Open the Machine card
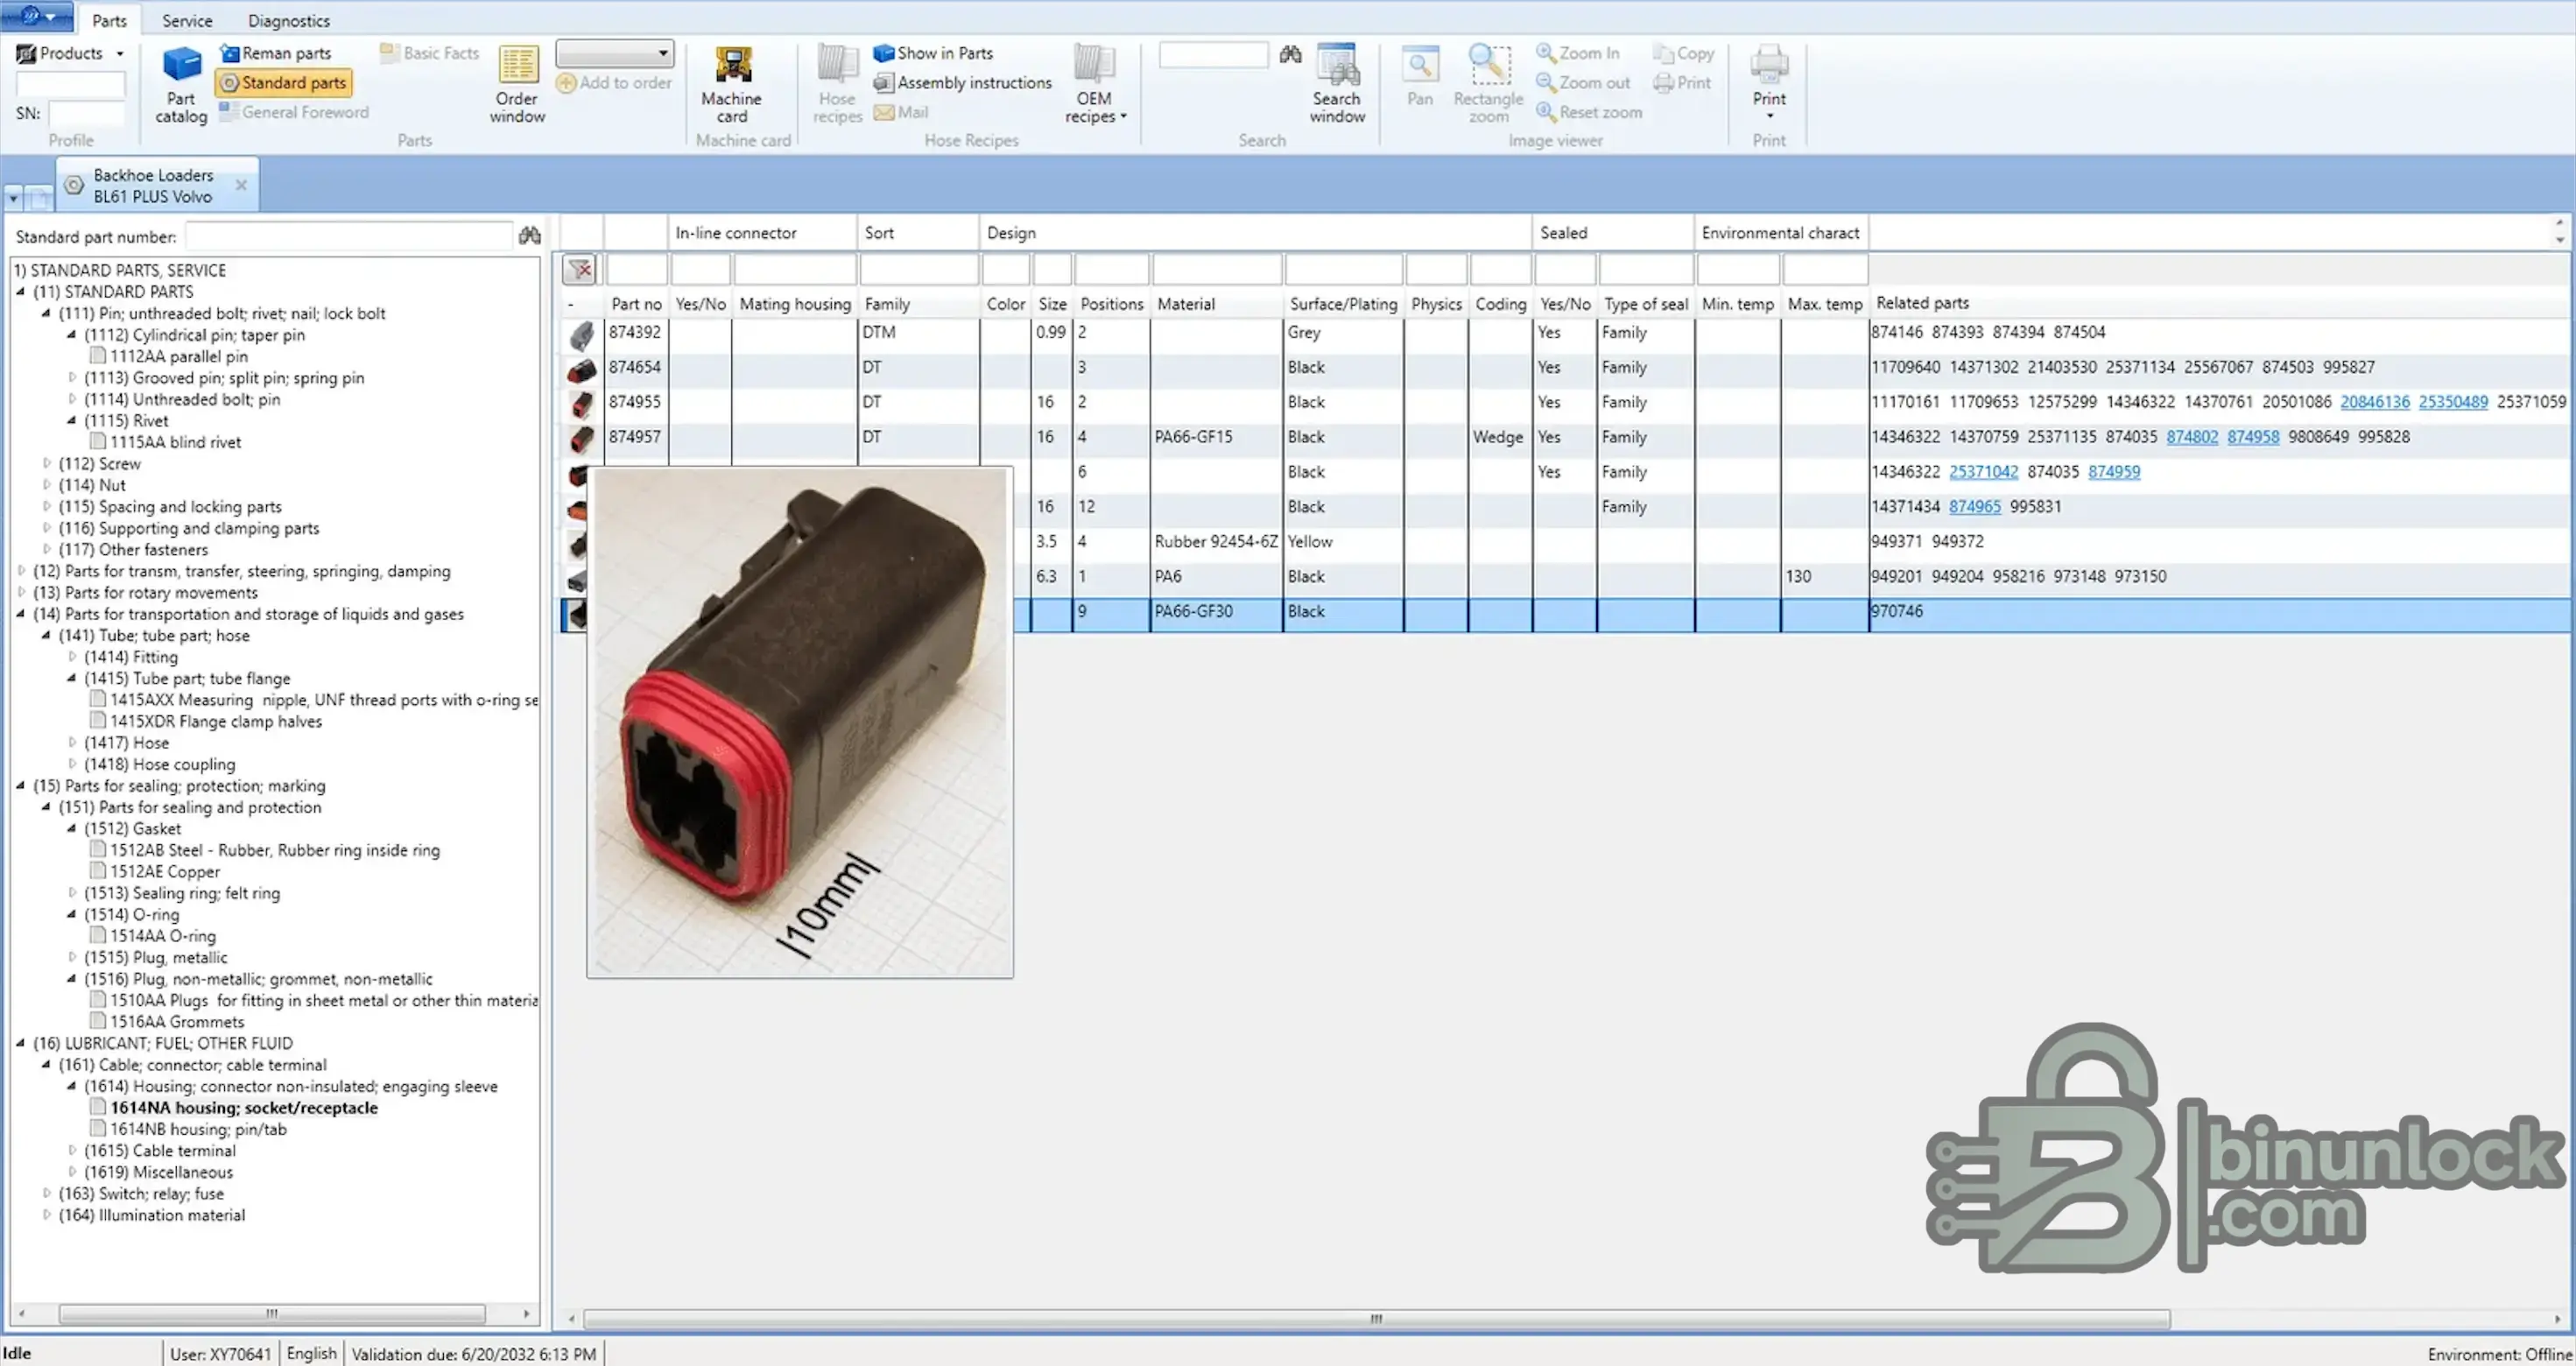The image size is (2576, 1366). (x=732, y=85)
